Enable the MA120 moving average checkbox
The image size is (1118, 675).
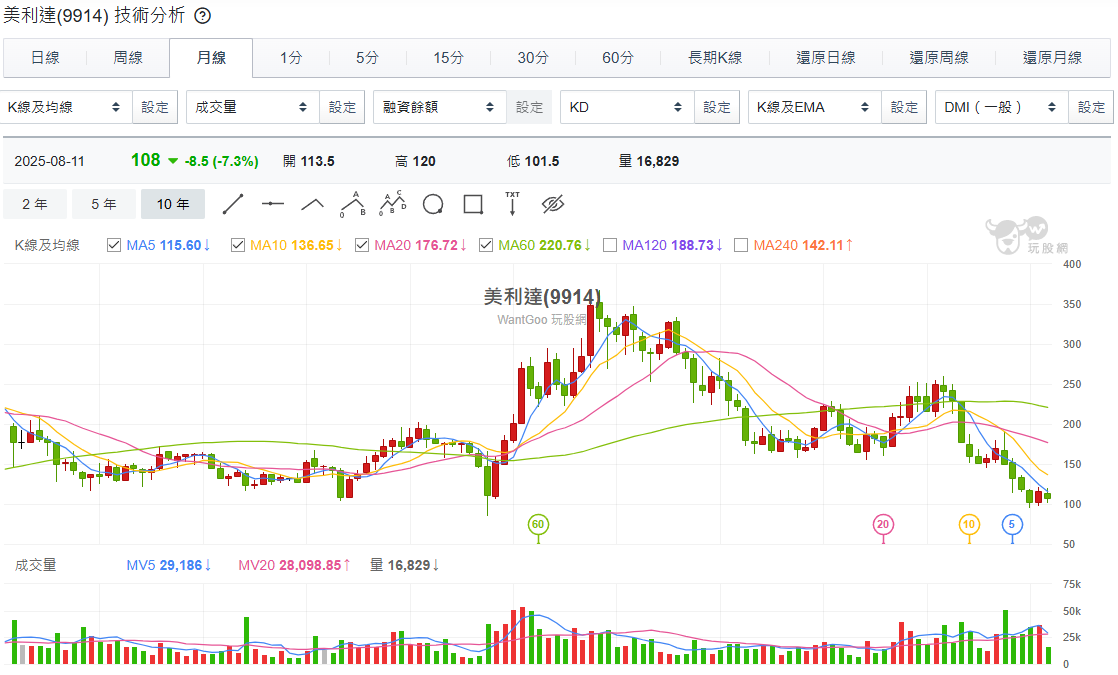(x=610, y=245)
